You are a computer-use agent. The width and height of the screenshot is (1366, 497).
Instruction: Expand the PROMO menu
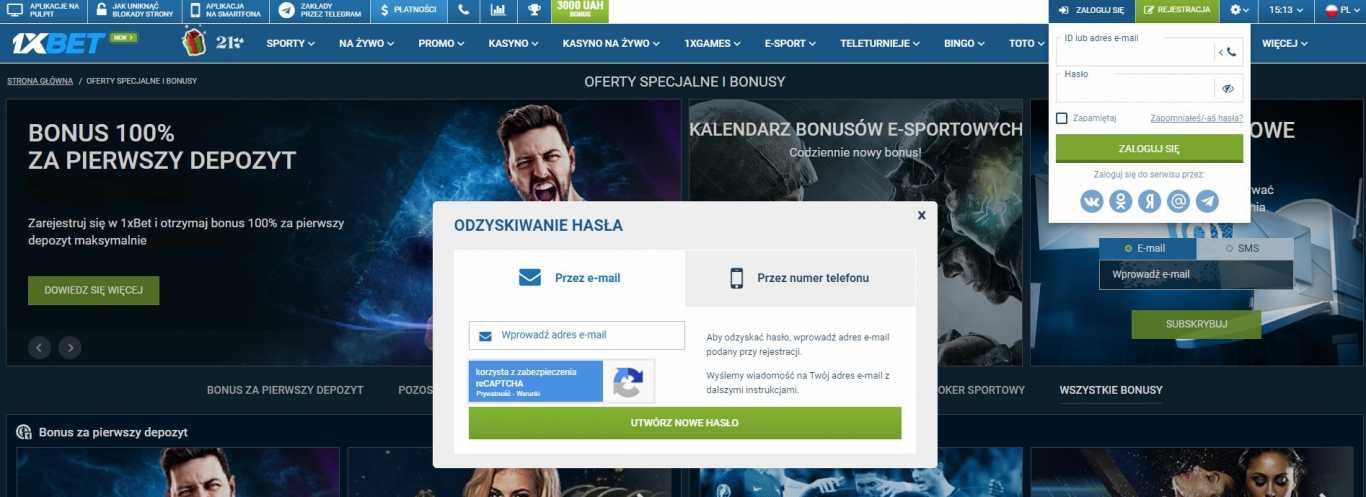pyautogui.click(x=441, y=44)
